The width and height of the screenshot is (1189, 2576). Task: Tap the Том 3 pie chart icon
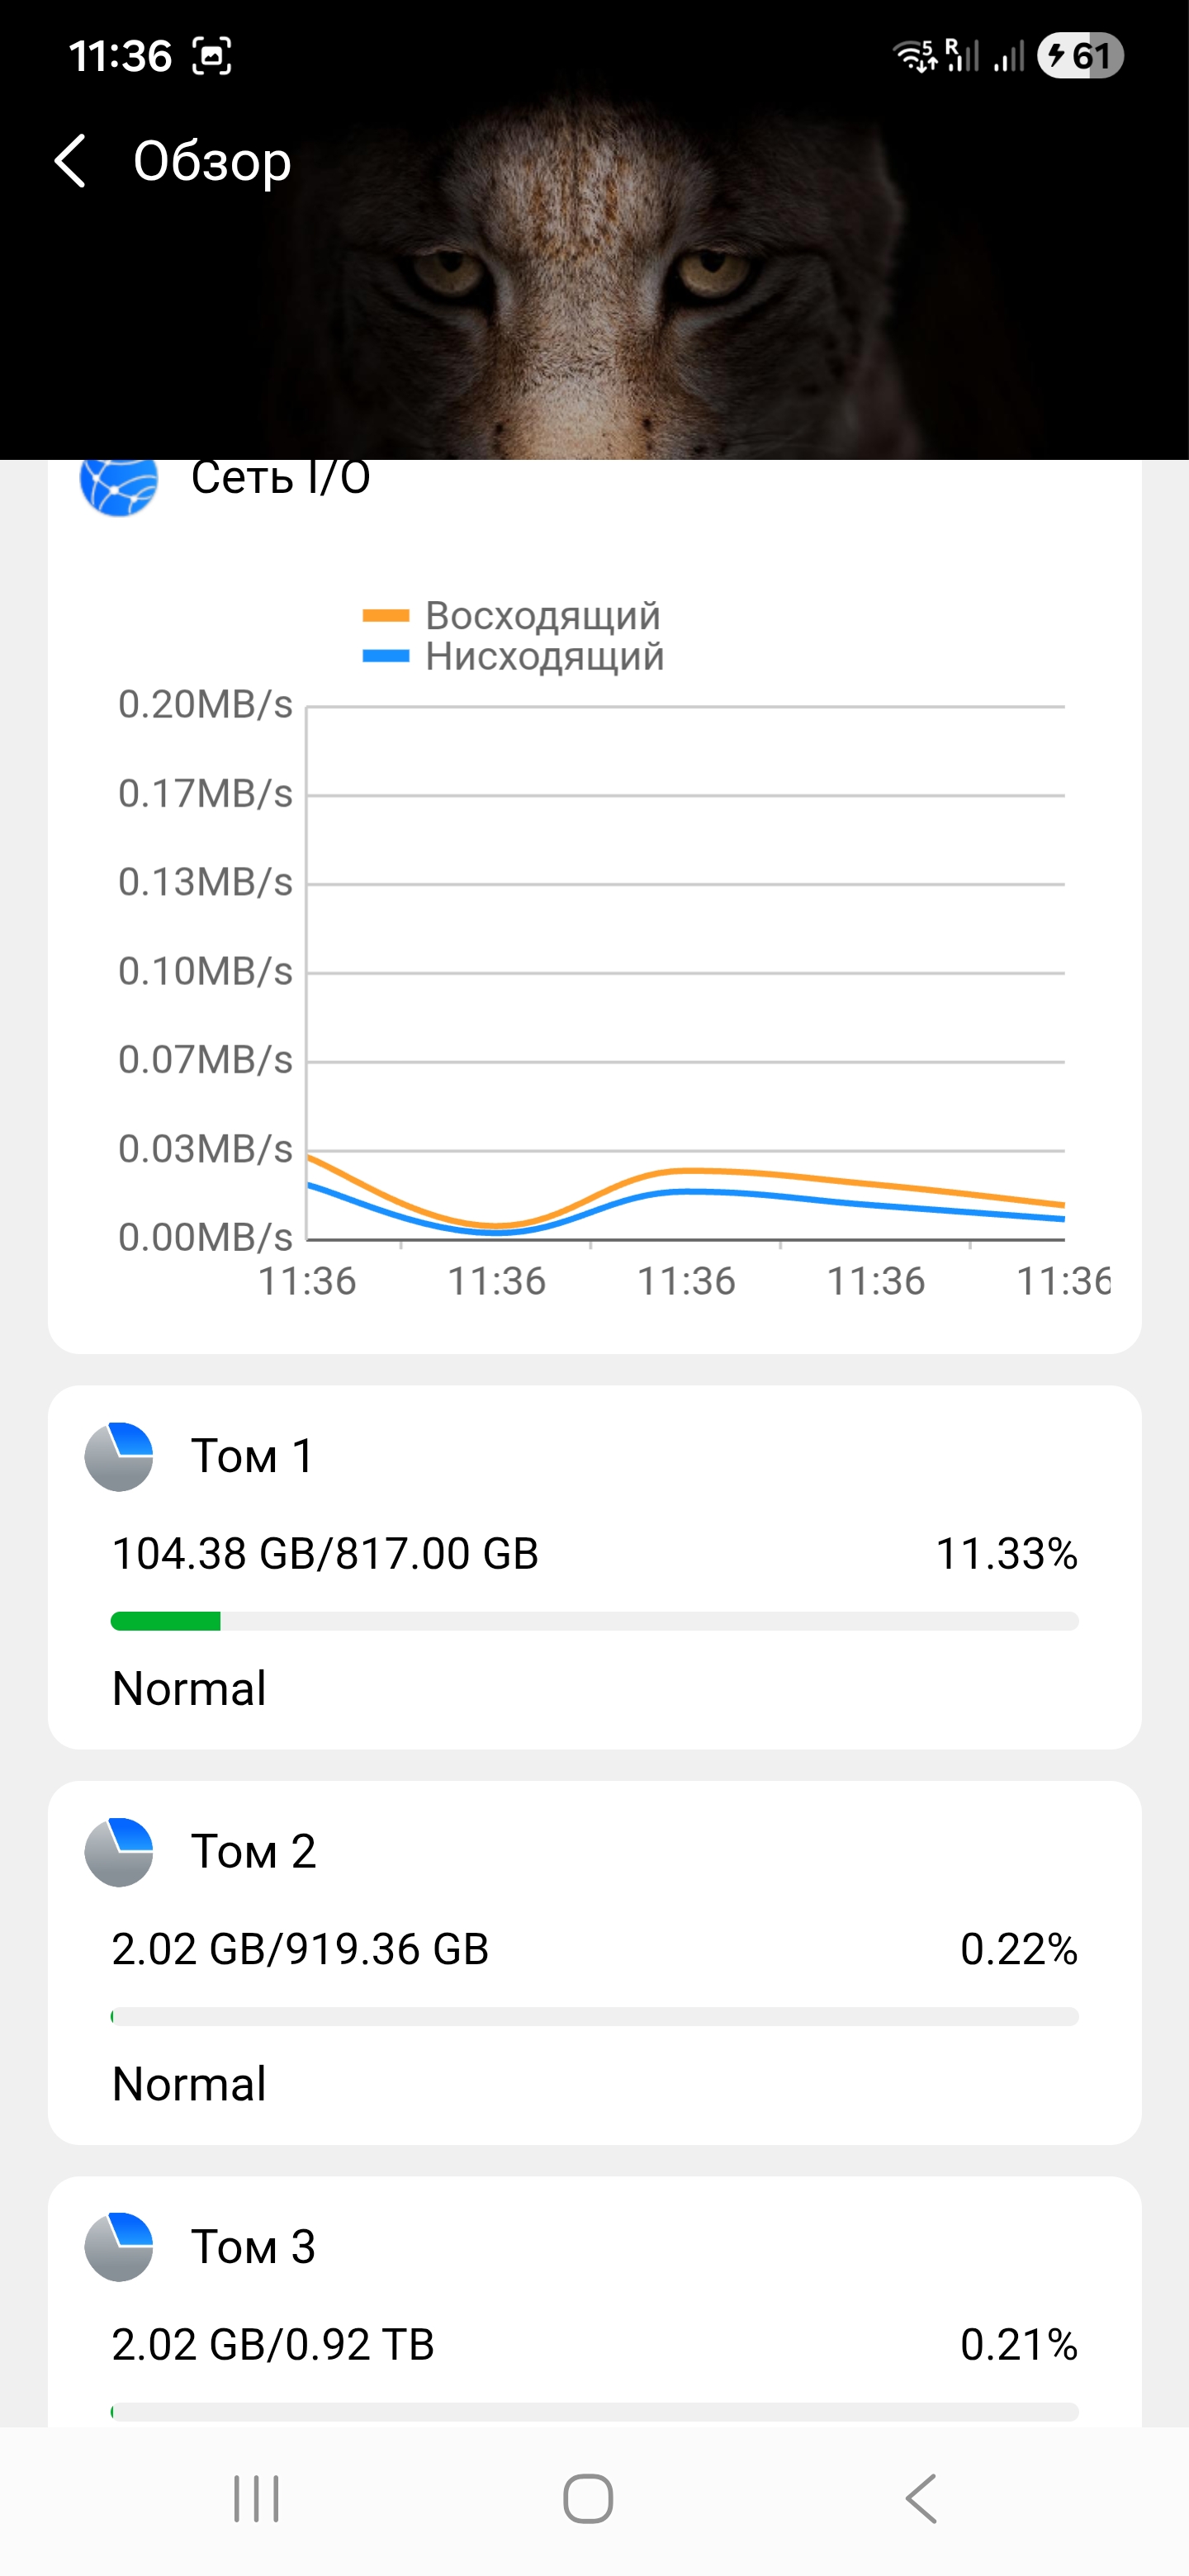click(x=119, y=2247)
